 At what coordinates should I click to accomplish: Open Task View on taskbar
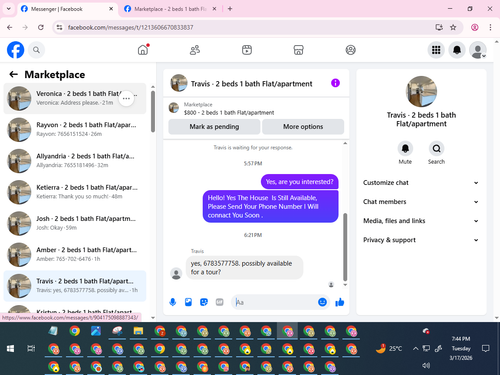point(31,349)
